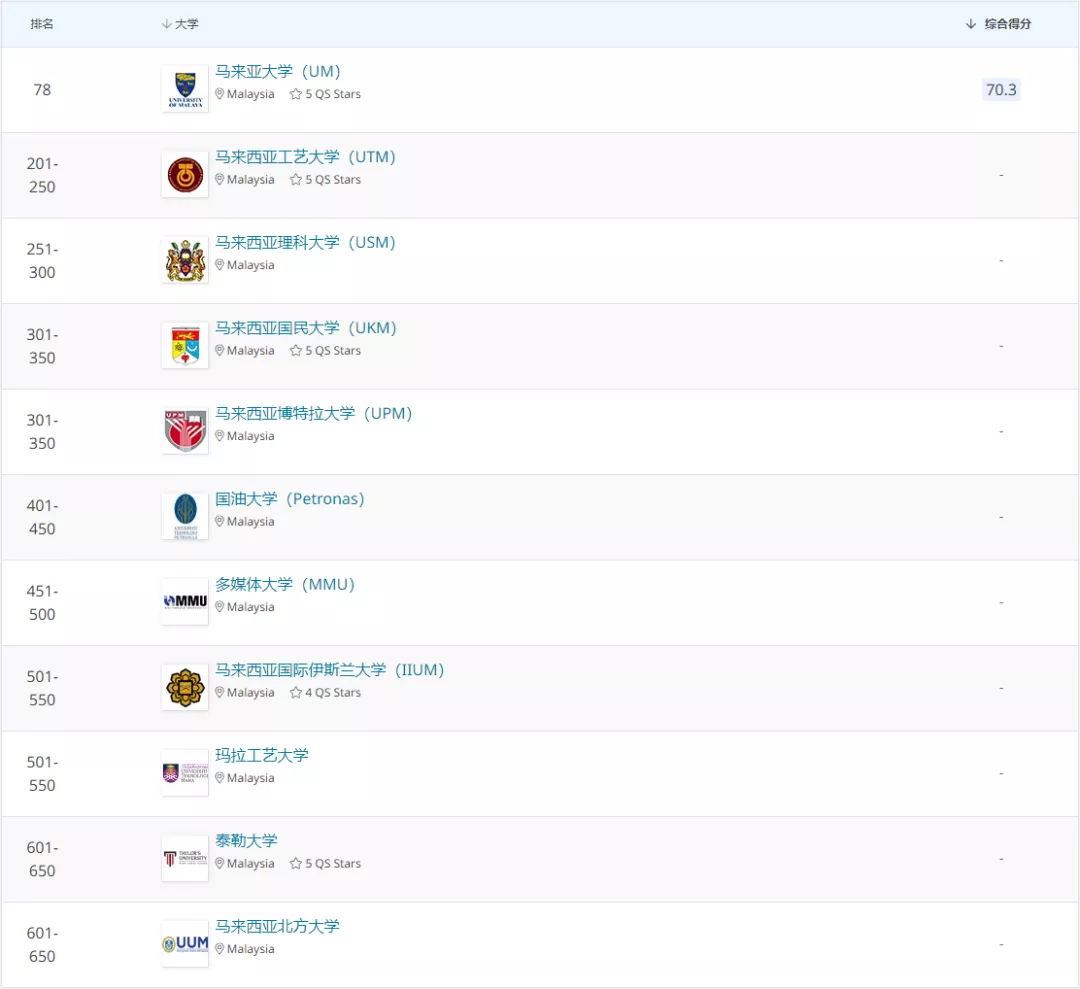Click the rank 251-300 cell
This screenshot has height=989, width=1080.
point(42,260)
